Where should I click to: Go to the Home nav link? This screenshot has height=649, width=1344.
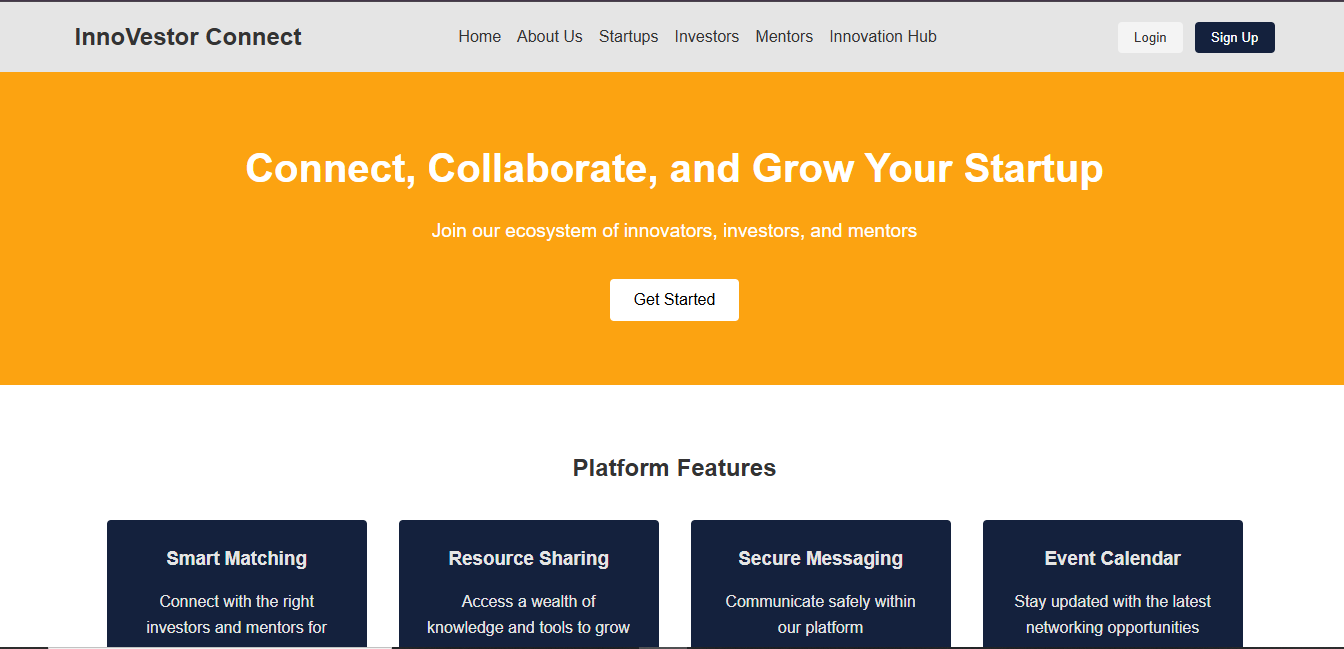479,37
